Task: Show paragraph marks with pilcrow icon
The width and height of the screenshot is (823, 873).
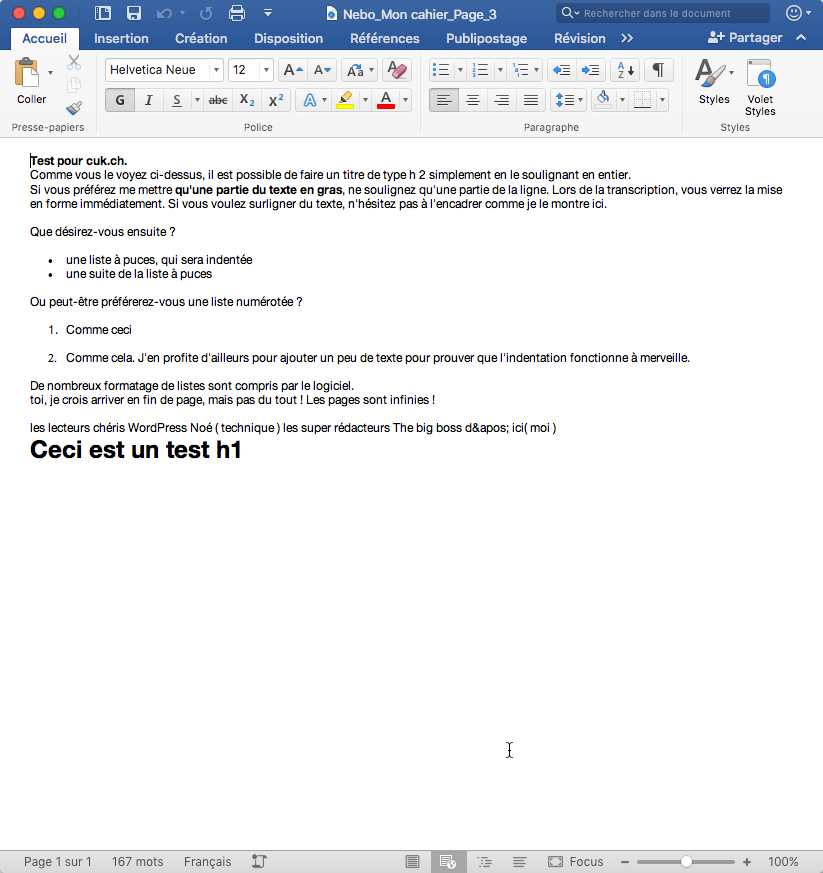Action: tap(658, 70)
